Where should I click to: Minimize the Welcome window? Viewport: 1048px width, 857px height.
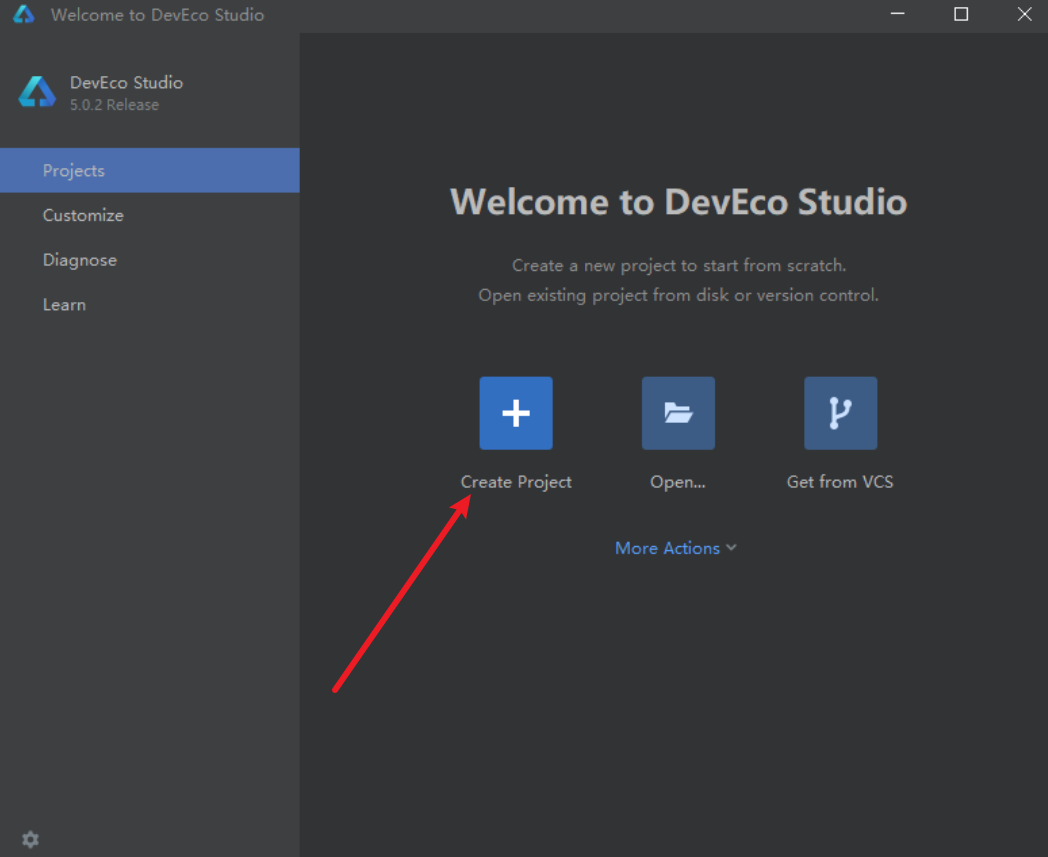pyautogui.click(x=898, y=14)
